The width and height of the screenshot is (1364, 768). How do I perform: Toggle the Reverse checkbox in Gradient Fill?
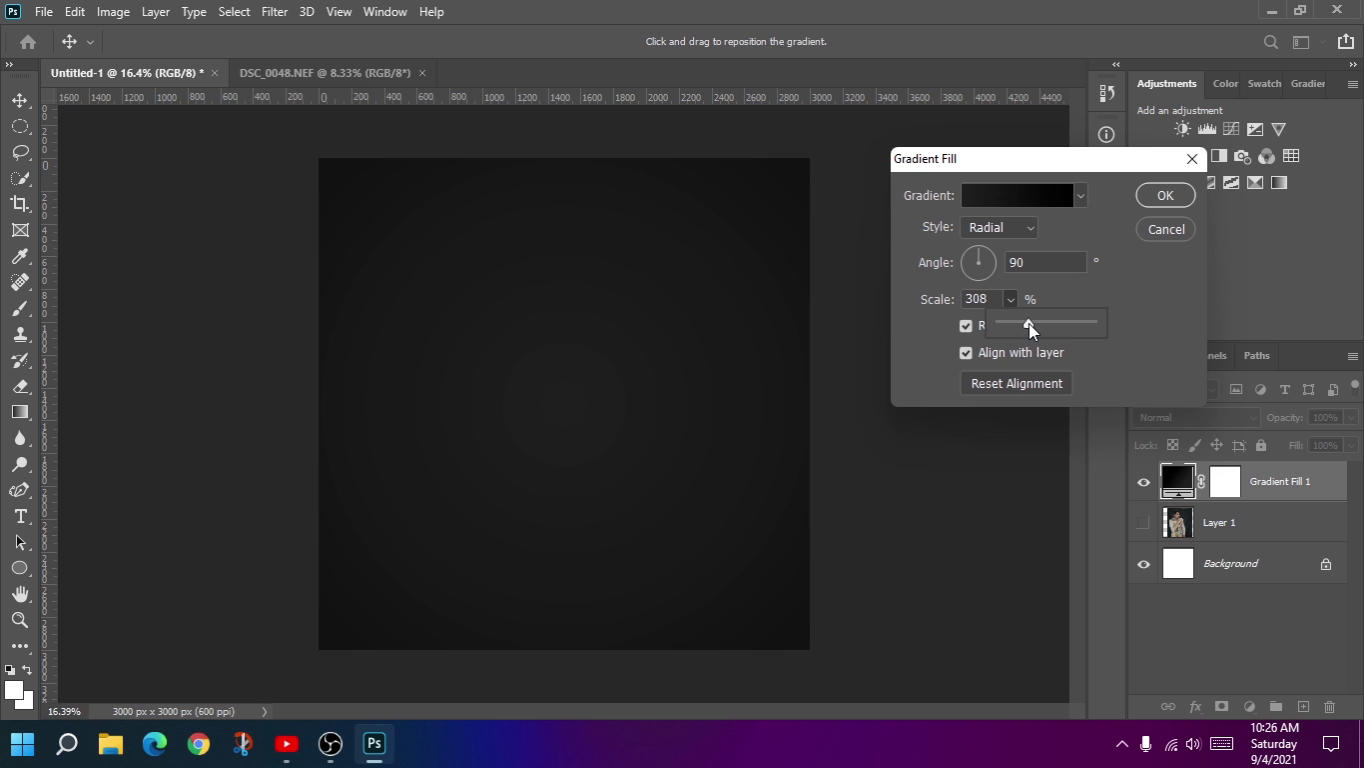point(966,326)
